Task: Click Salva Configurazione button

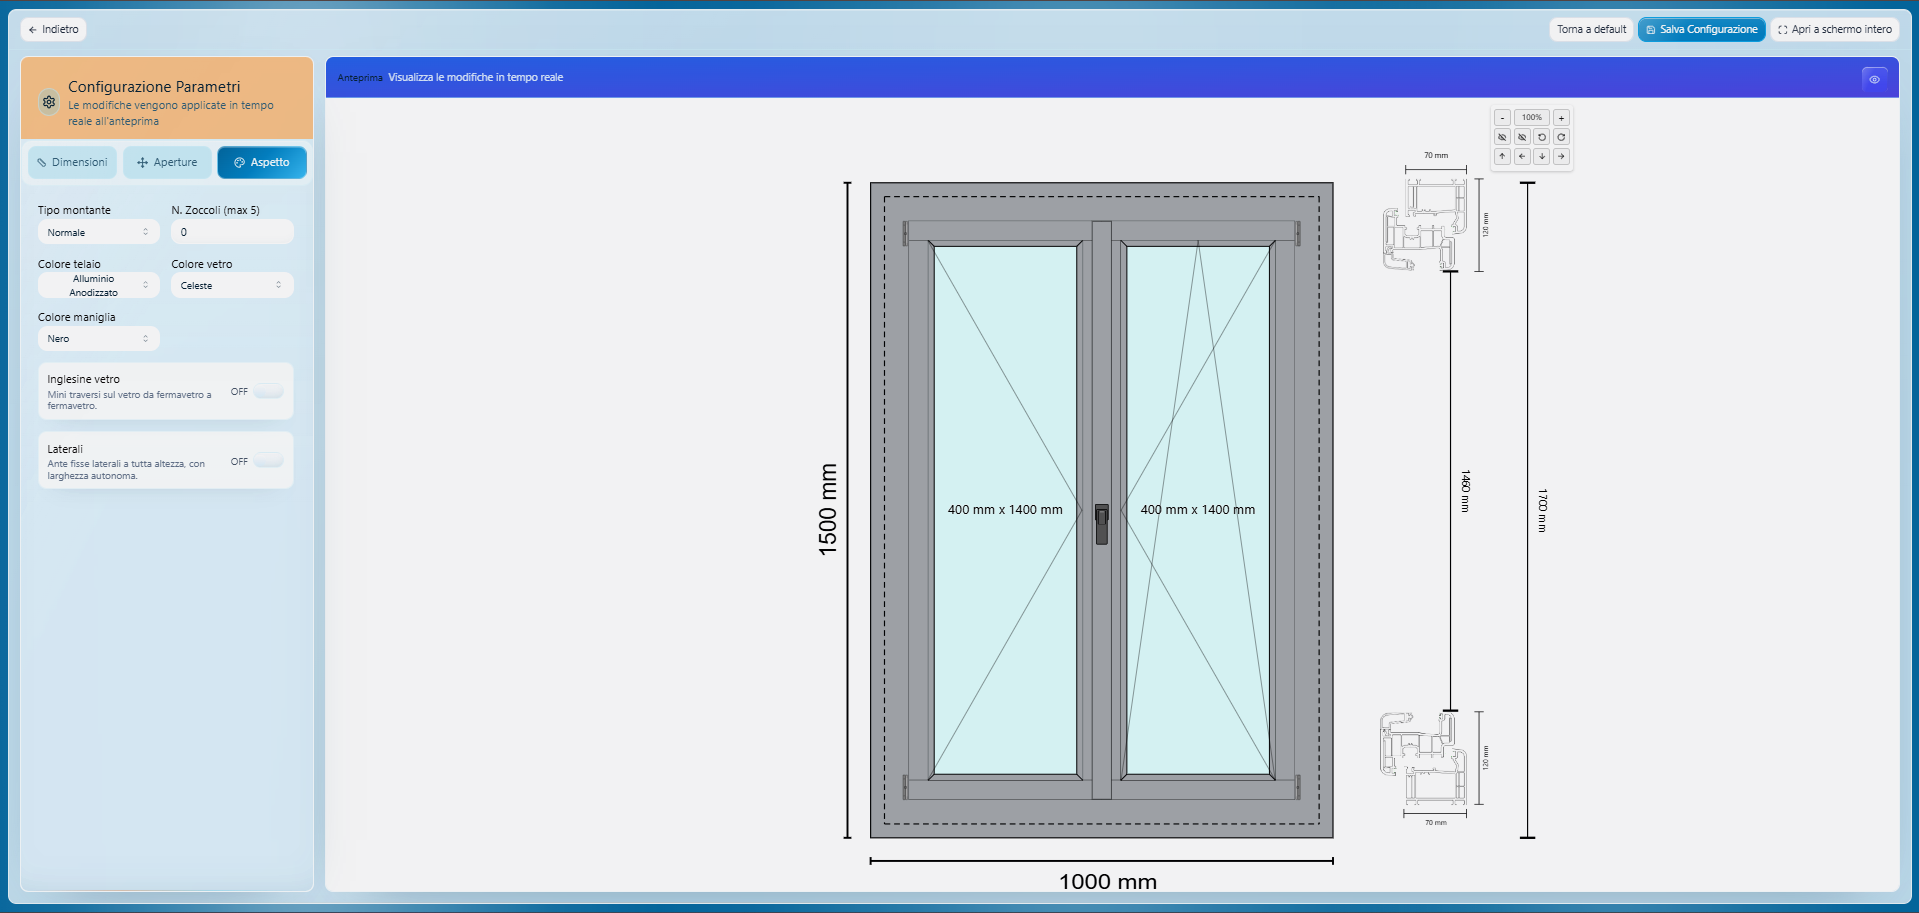Action: (1701, 29)
